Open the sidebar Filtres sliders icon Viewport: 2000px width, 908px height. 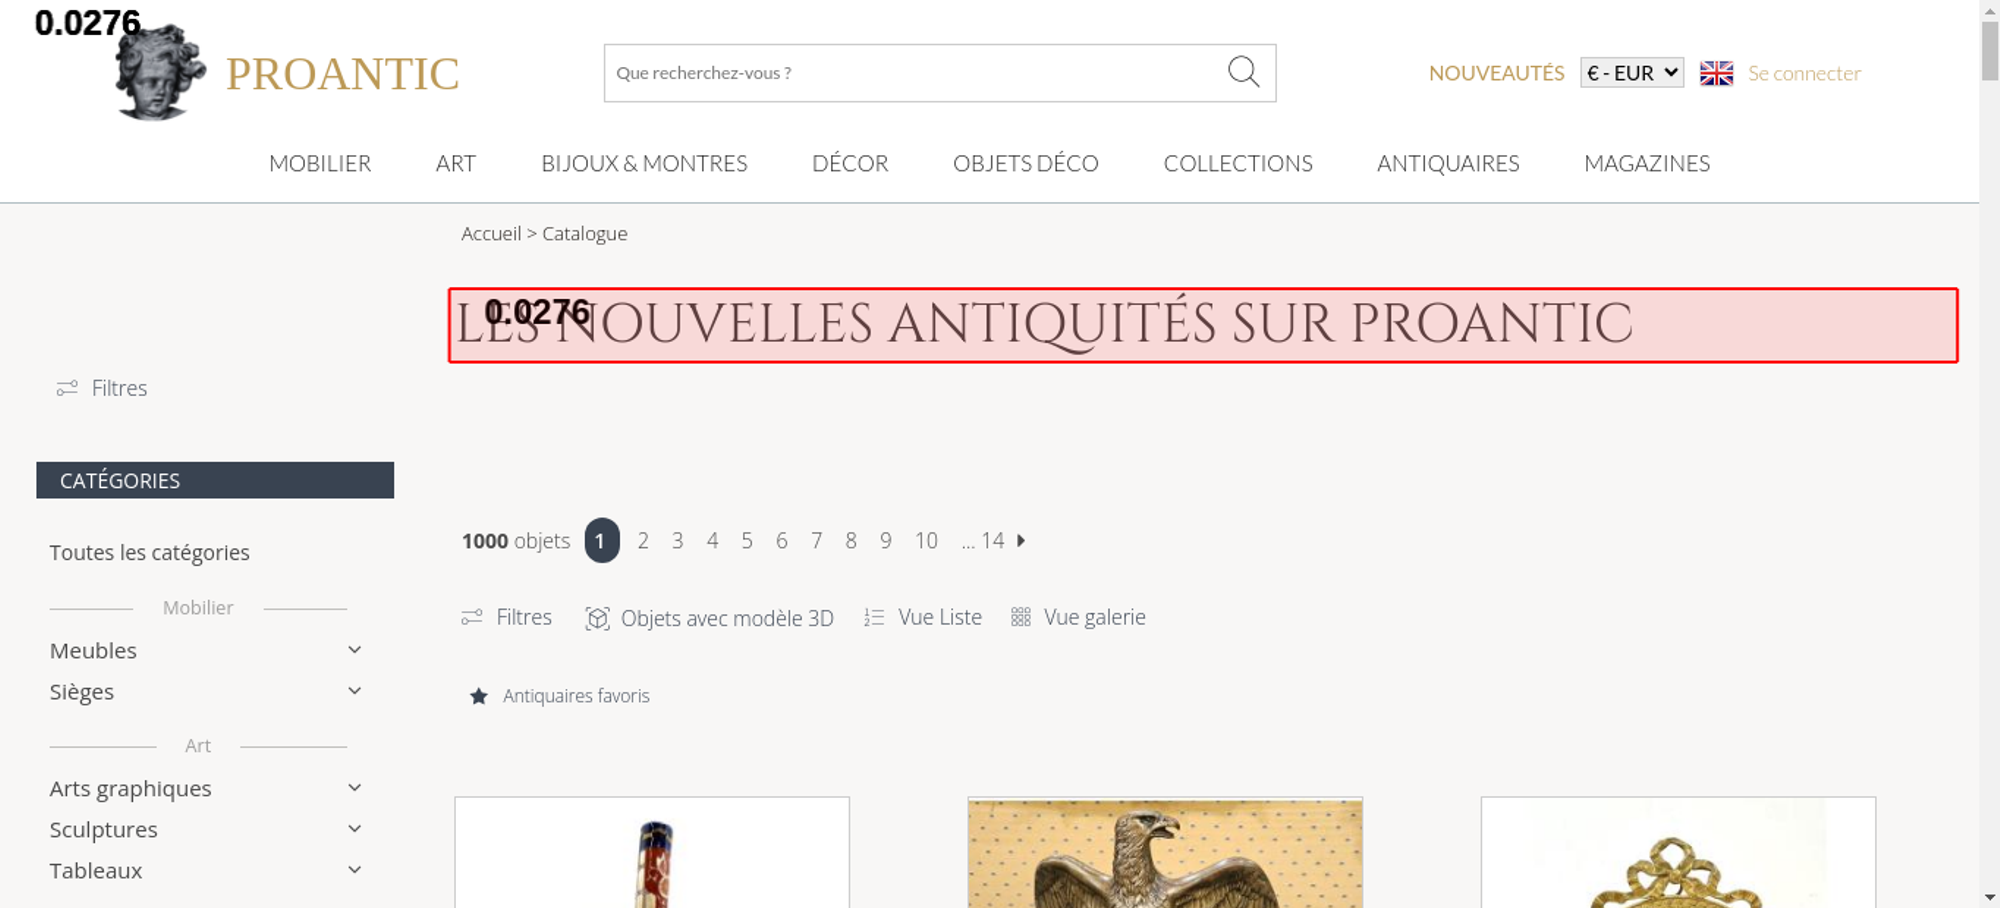[67, 388]
